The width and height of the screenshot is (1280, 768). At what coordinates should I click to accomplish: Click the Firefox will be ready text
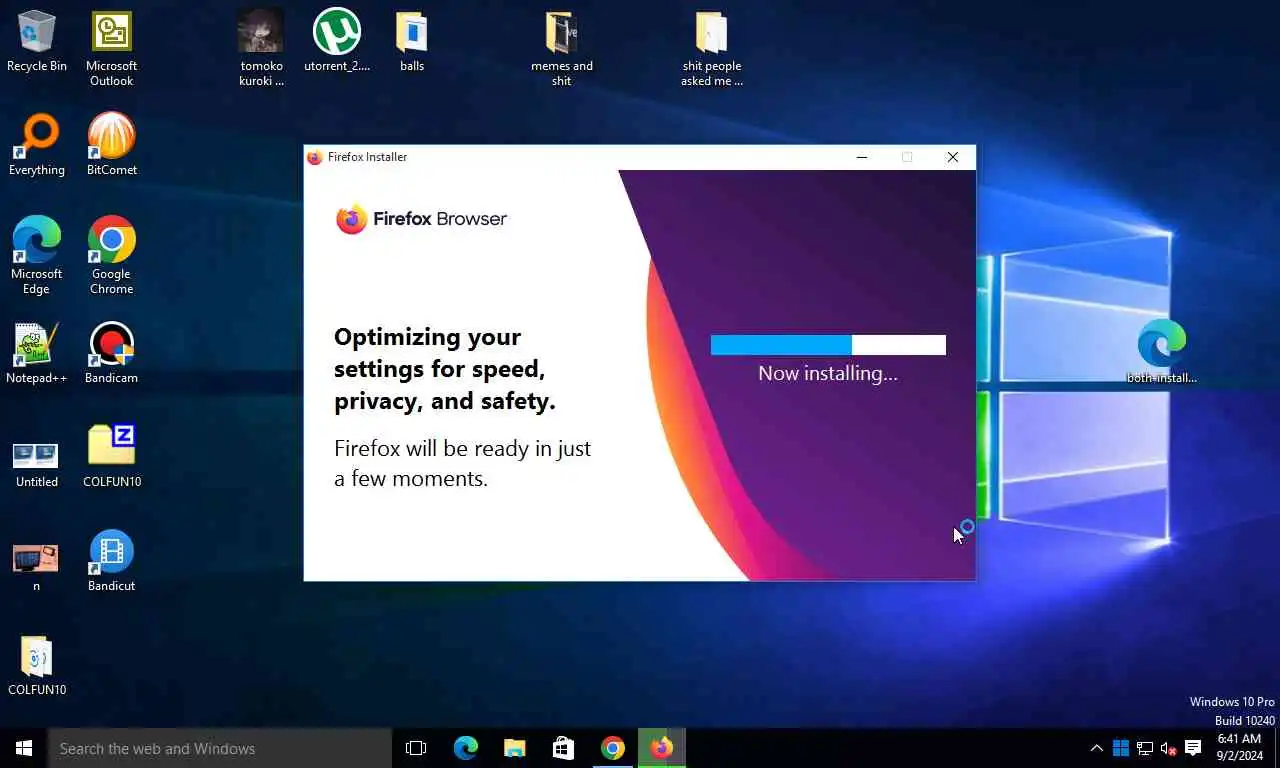(x=462, y=463)
